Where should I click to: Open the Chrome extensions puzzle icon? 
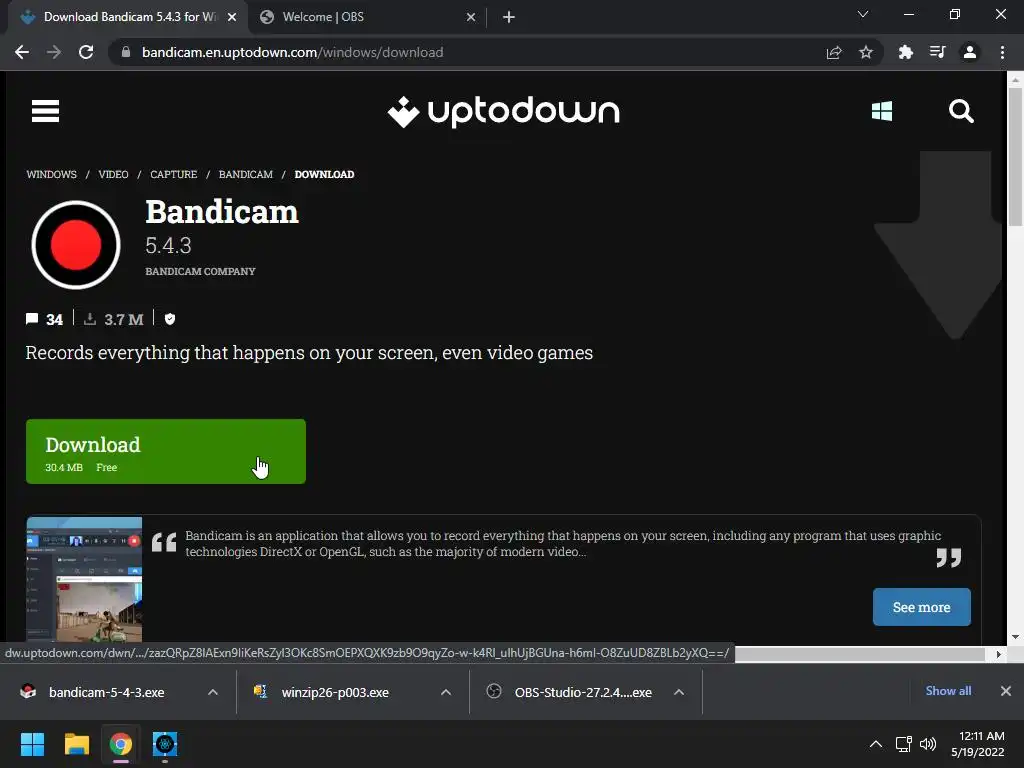point(905,52)
